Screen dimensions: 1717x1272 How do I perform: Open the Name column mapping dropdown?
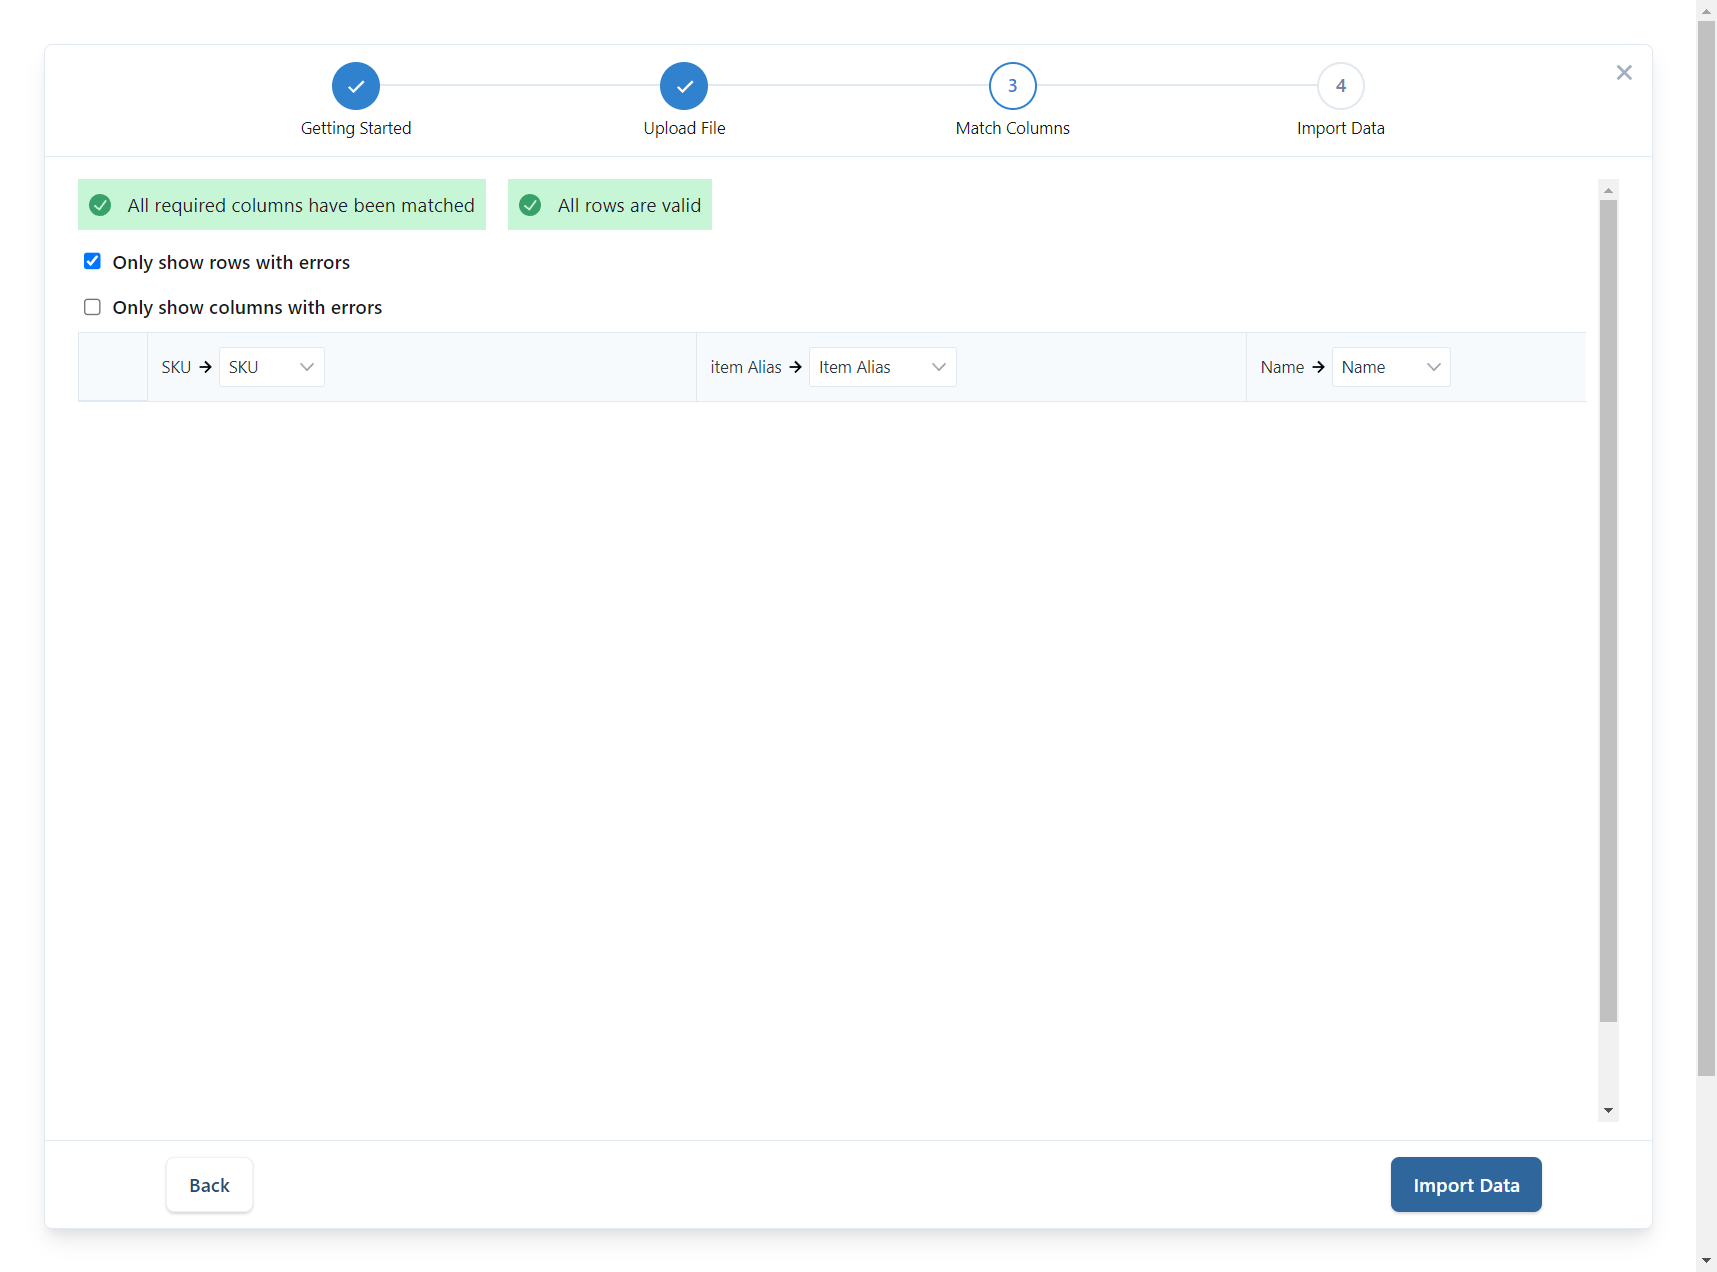1391,367
